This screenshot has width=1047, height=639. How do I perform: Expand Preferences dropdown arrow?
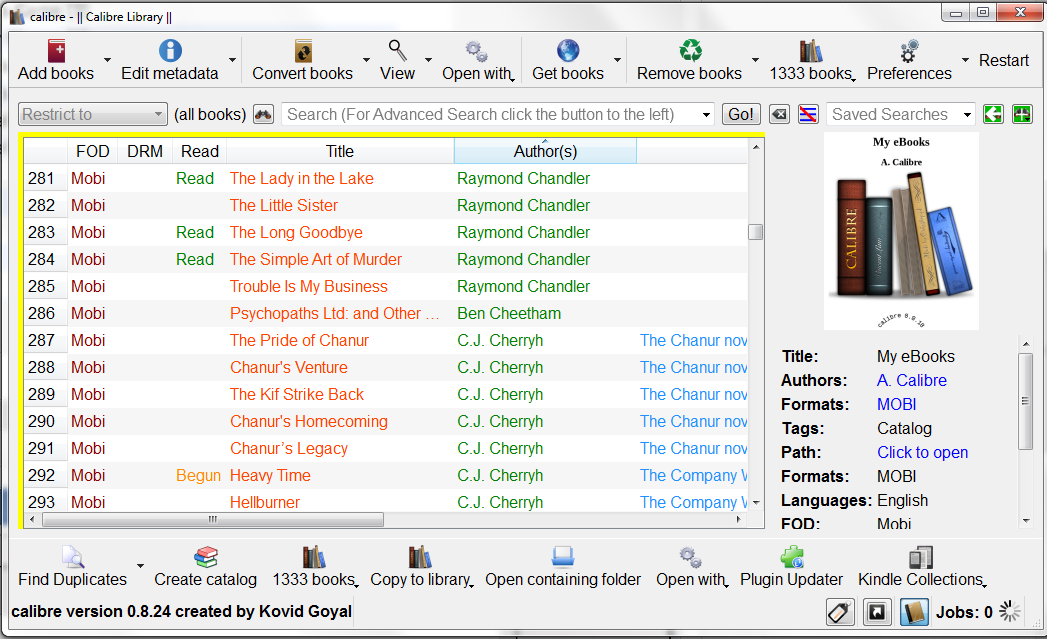pos(966,60)
